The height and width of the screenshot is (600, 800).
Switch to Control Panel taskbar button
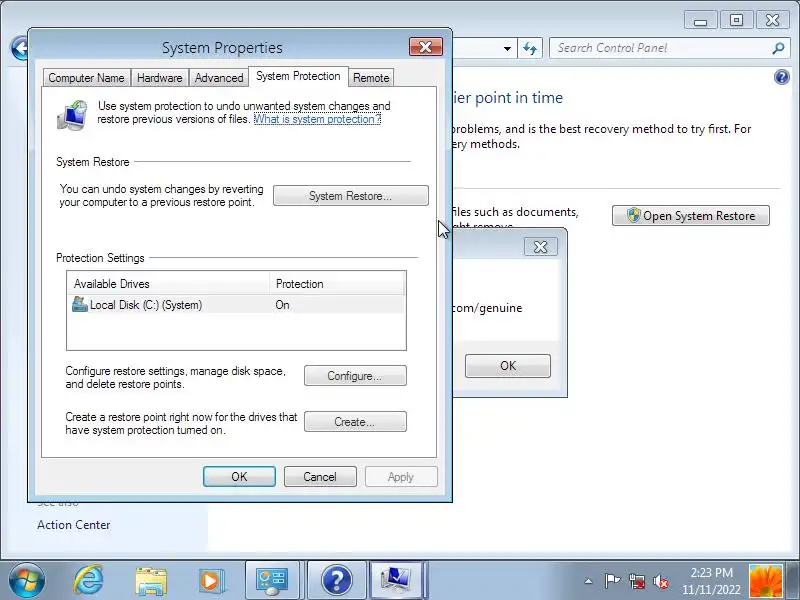point(272,581)
